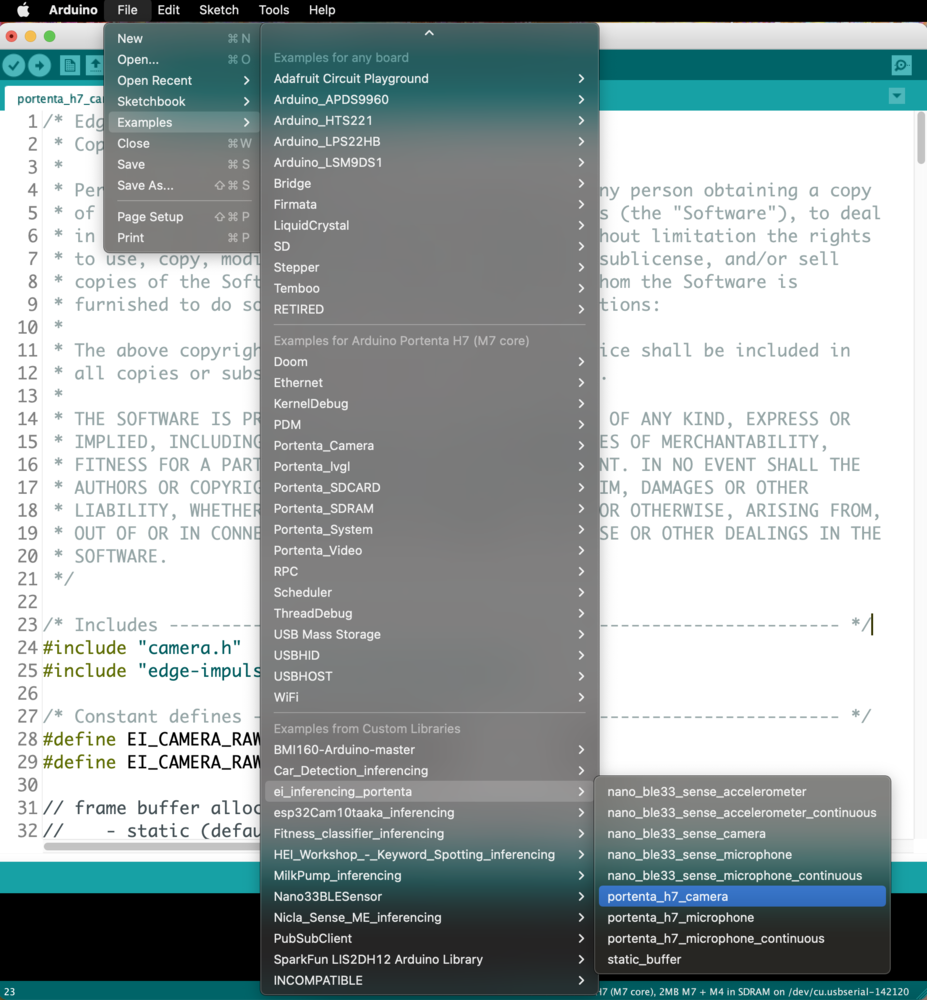Open the Portenta_Video examples submenu
The image size is (927, 1000).
click(429, 550)
